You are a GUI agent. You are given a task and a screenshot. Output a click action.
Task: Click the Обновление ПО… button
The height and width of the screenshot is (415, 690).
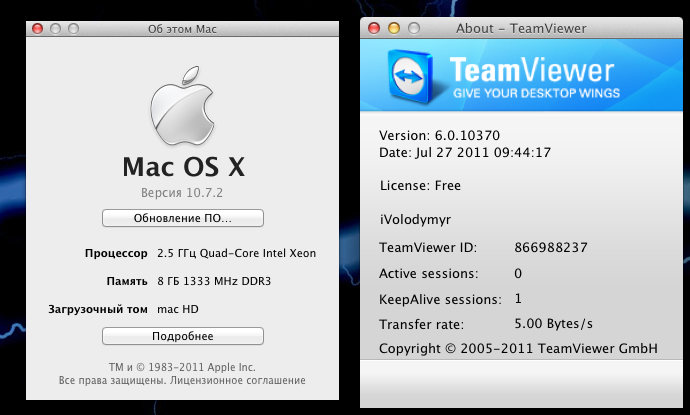[x=183, y=218]
